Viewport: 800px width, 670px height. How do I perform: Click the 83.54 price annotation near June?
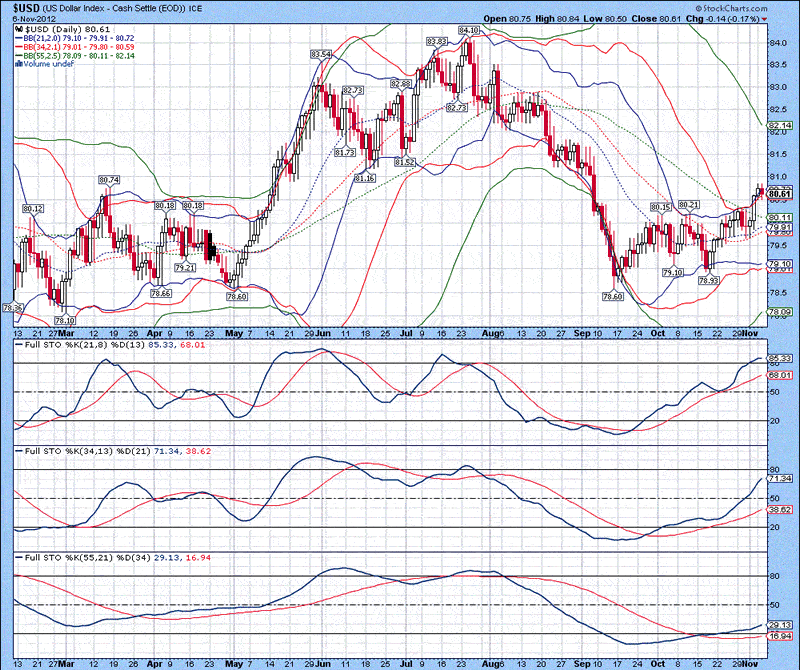pyautogui.click(x=321, y=54)
